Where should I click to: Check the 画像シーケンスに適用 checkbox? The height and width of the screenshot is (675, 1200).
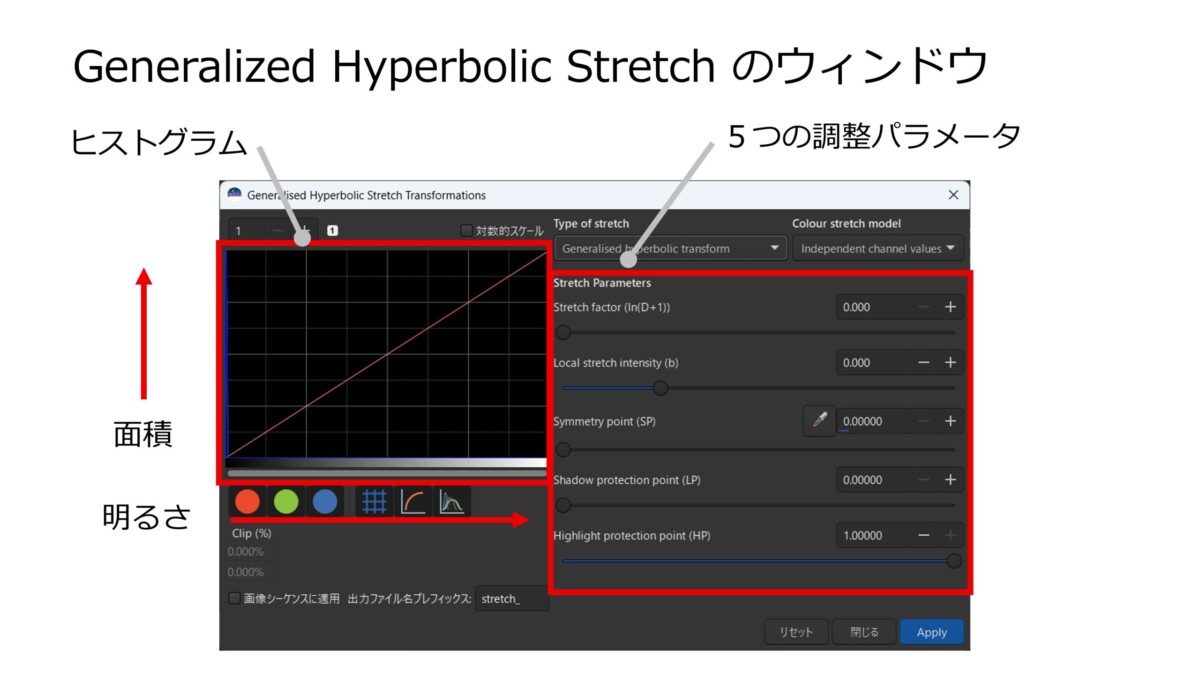coord(235,599)
